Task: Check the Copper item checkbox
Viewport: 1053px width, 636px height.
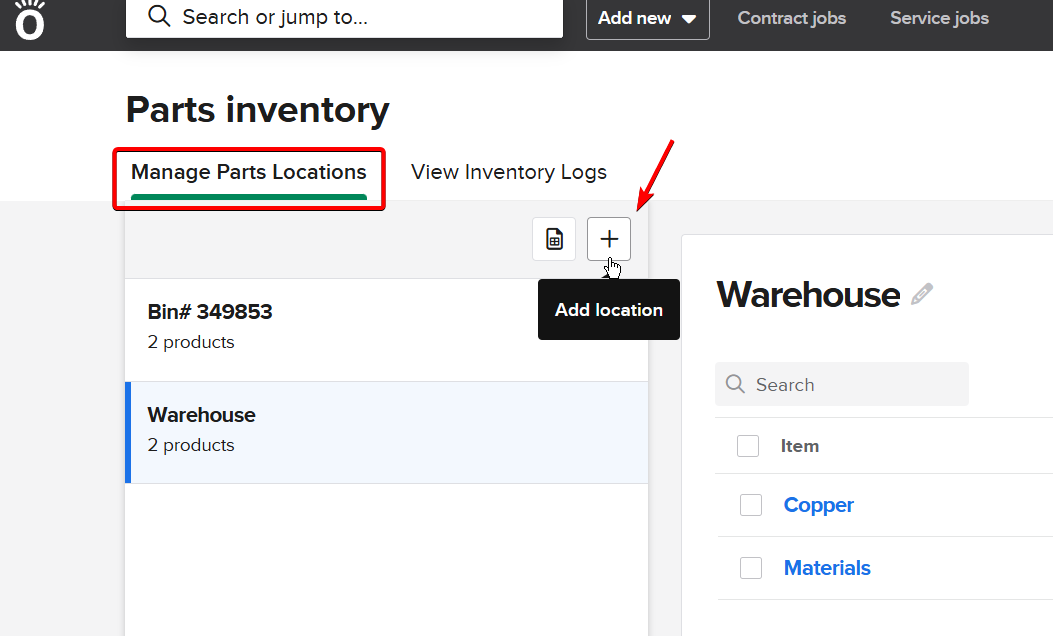Action: tap(751, 505)
